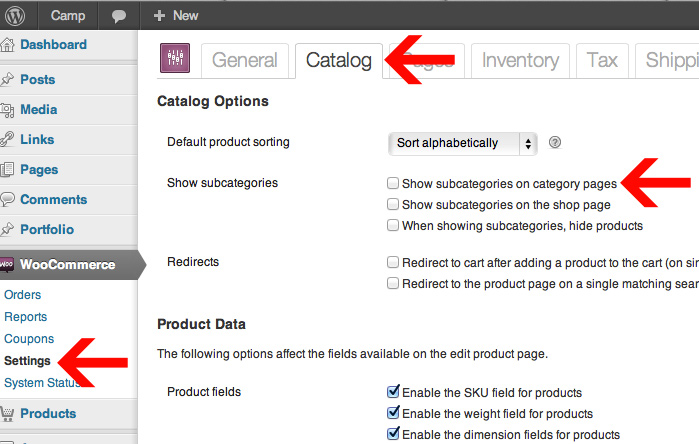This screenshot has width=699, height=444.
Task: Click the Posts pushpin icon in sidebar
Action: (x=8, y=79)
